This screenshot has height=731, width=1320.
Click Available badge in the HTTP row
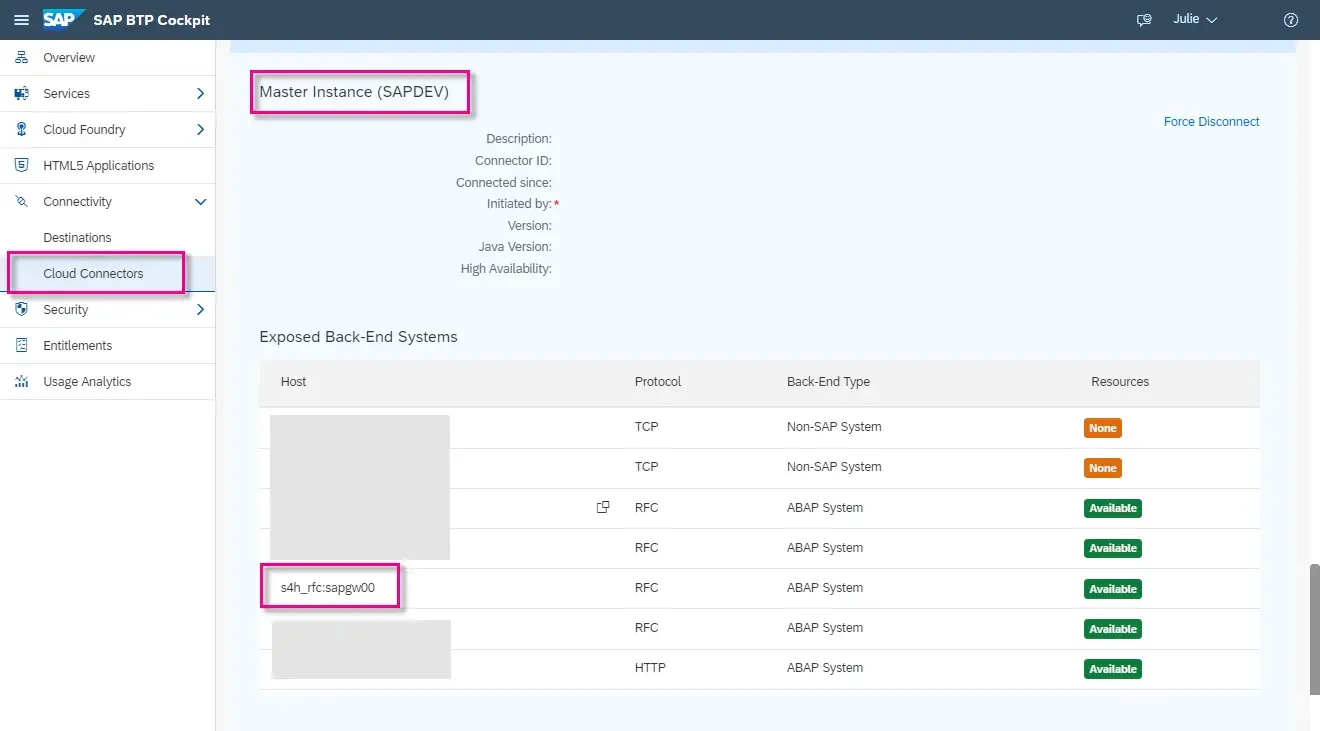pos(1113,669)
